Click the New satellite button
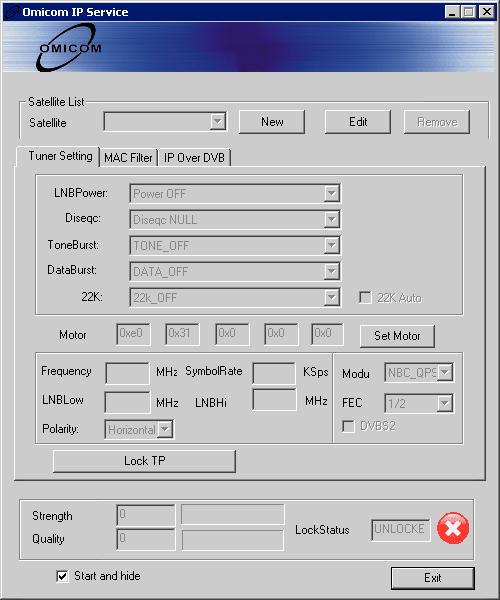 point(272,122)
